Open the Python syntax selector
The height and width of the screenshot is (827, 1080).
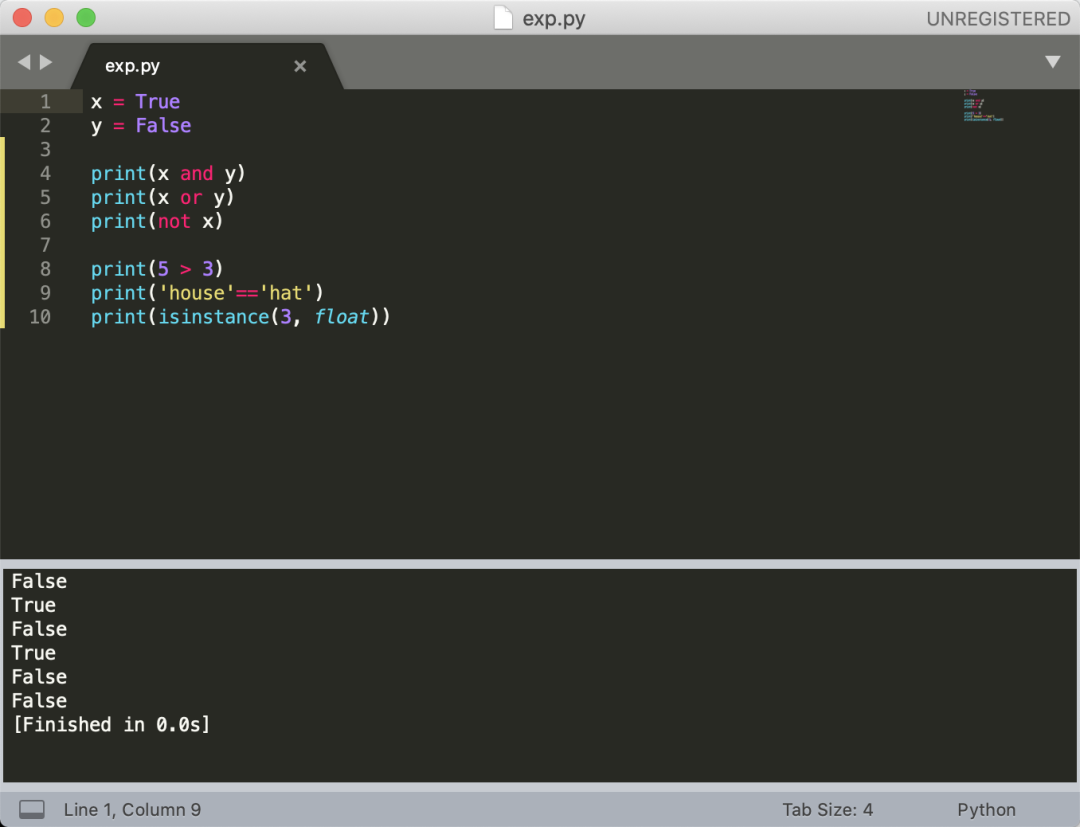click(x=986, y=809)
